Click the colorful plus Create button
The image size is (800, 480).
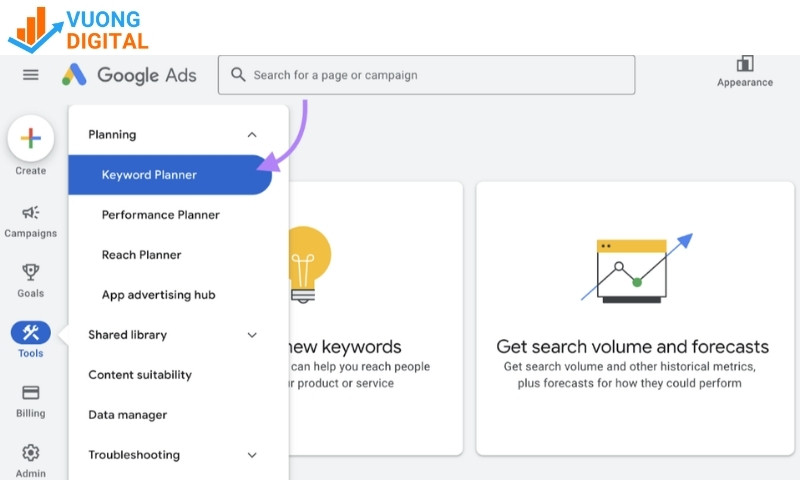[31, 139]
